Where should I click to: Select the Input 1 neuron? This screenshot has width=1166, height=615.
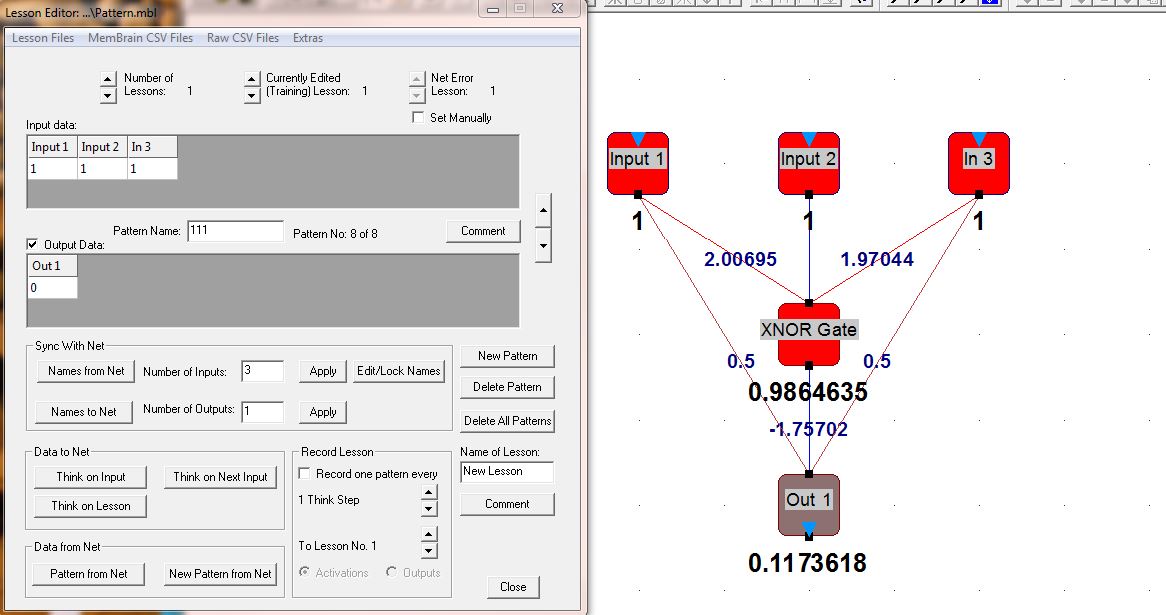pyautogui.click(x=638, y=164)
